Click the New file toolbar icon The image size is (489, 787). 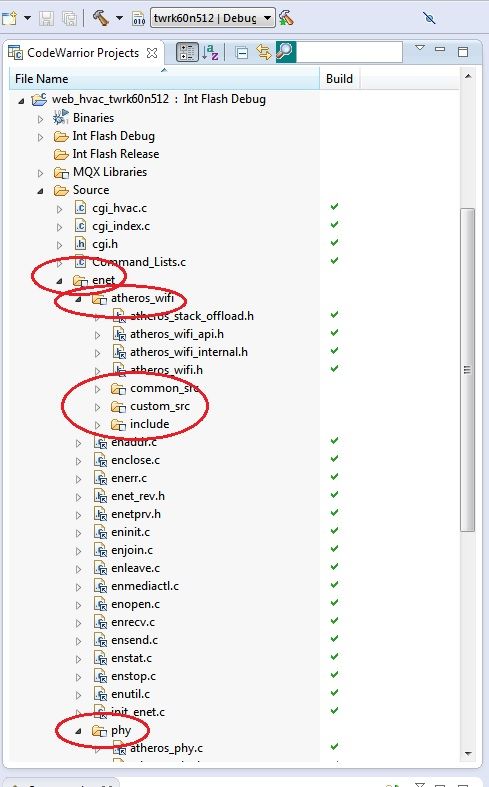click(9, 19)
